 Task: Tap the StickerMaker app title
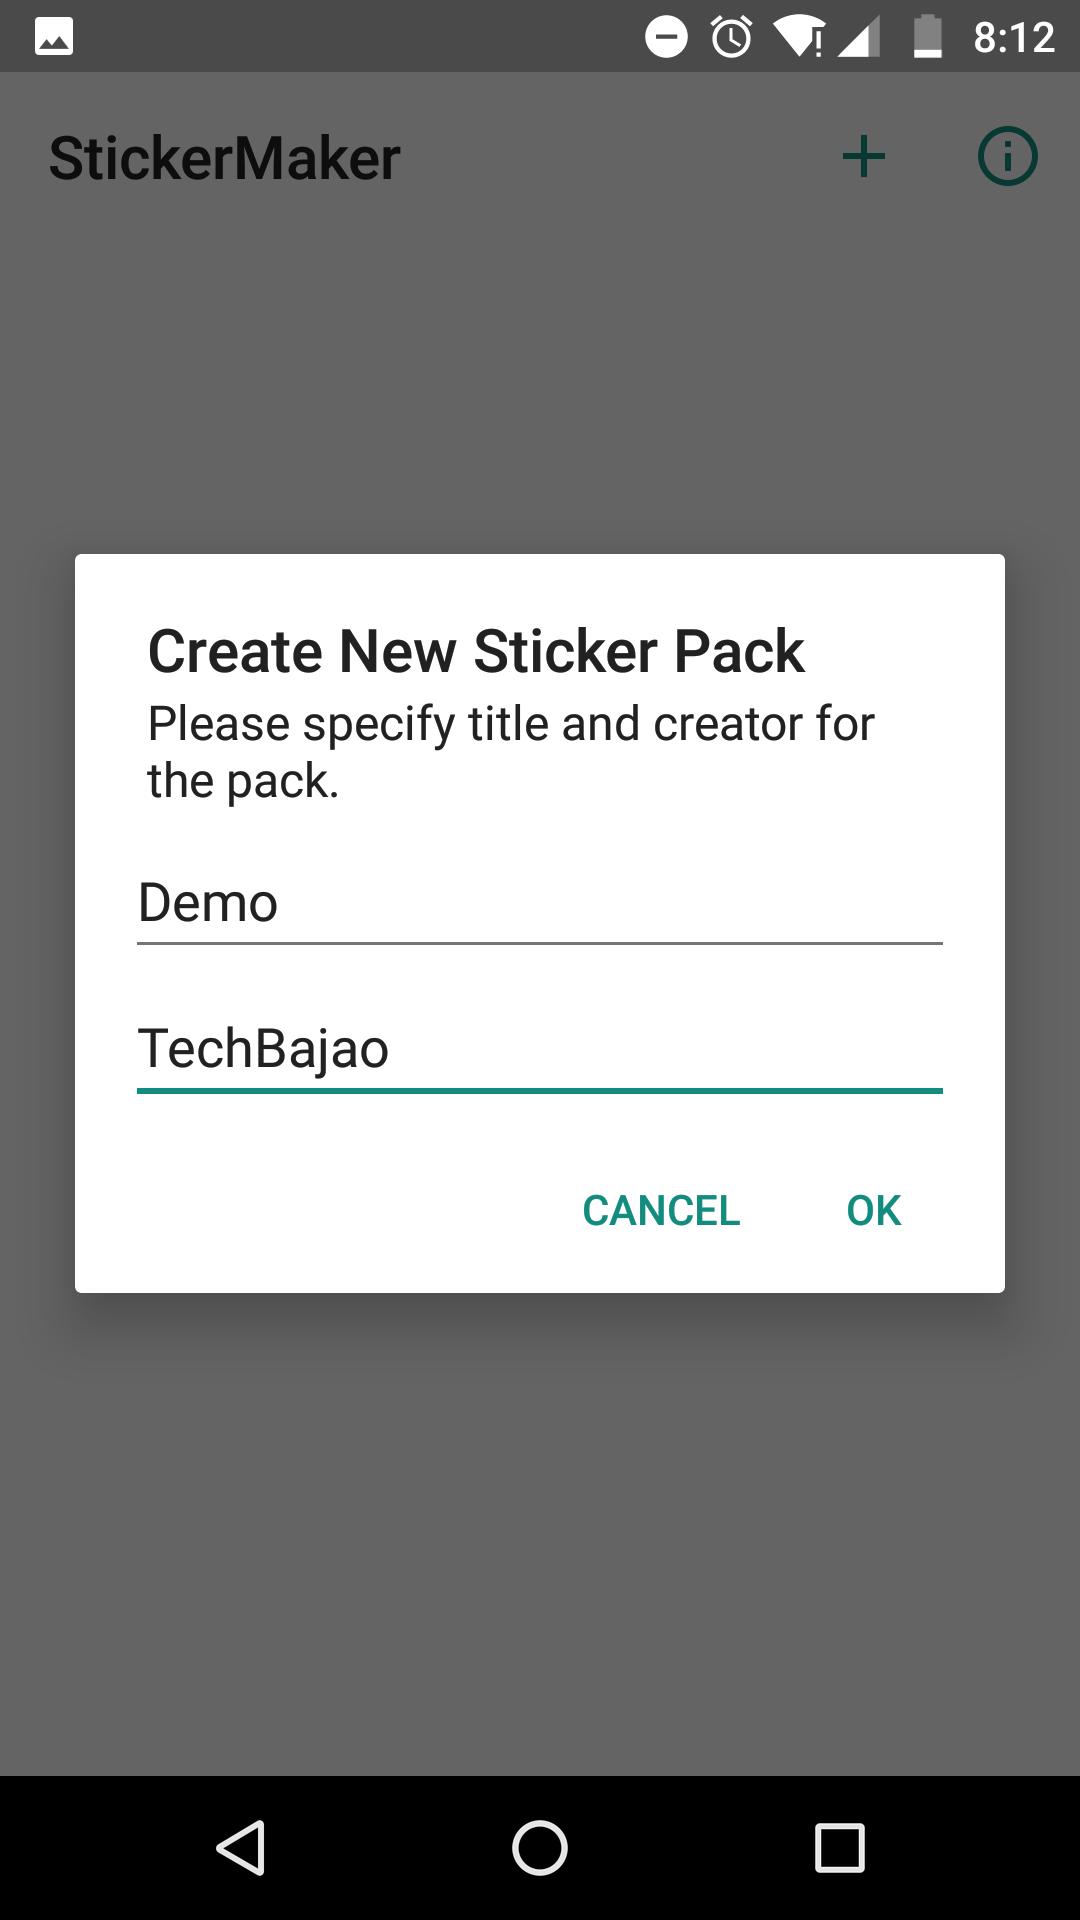(x=225, y=158)
